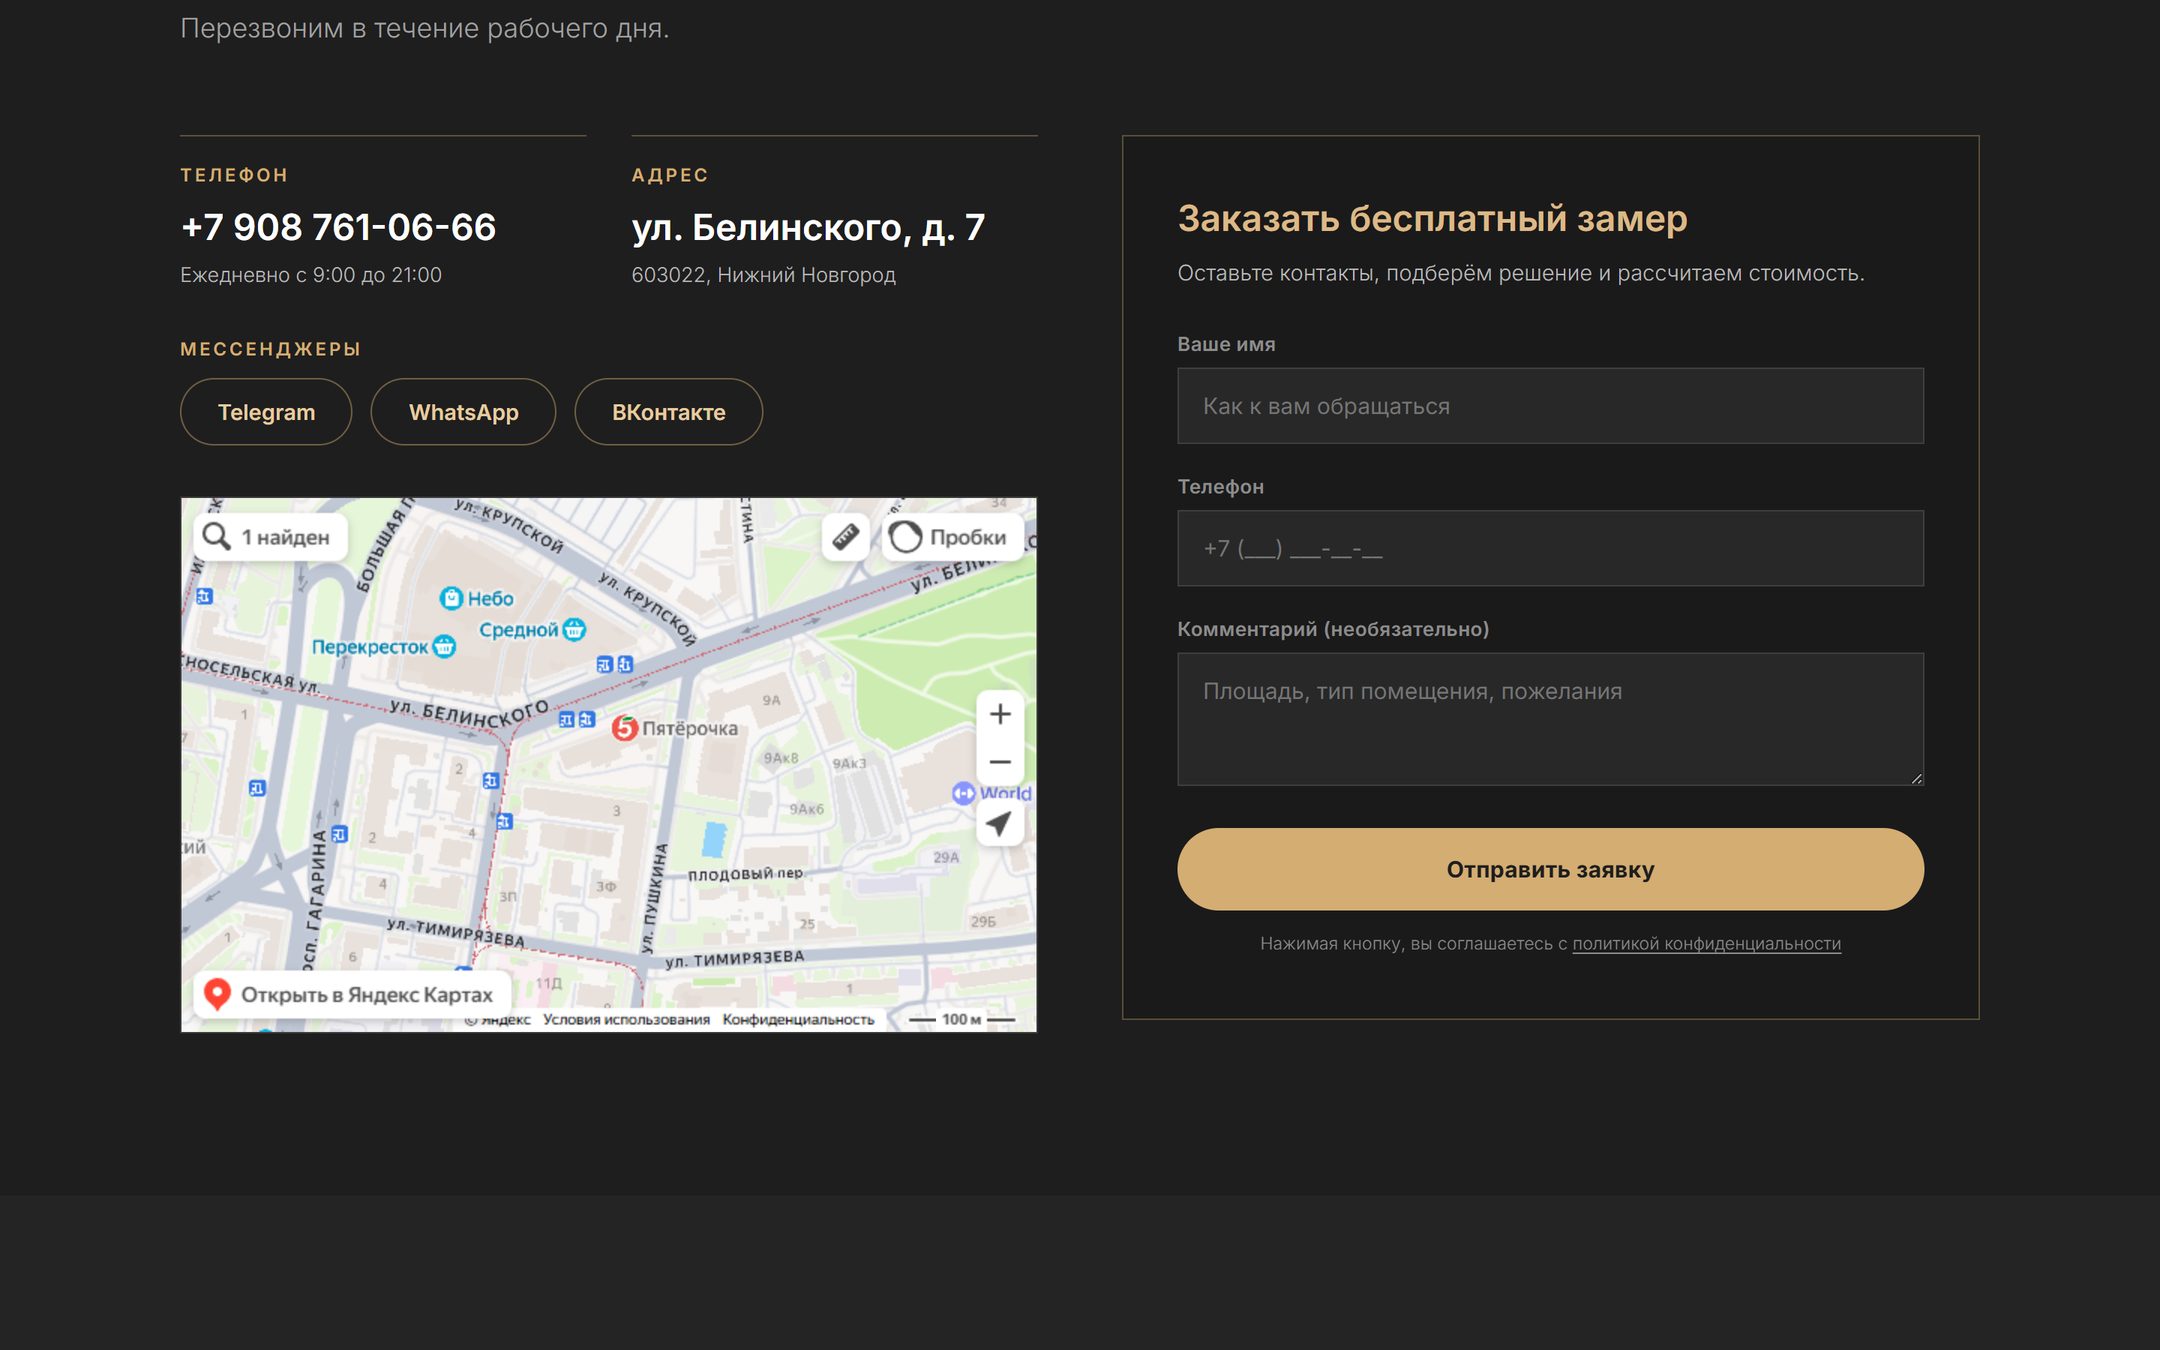Click the comment textarea resize handle
This screenshot has height=1350, width=2160.
[x=1916, y=778]
